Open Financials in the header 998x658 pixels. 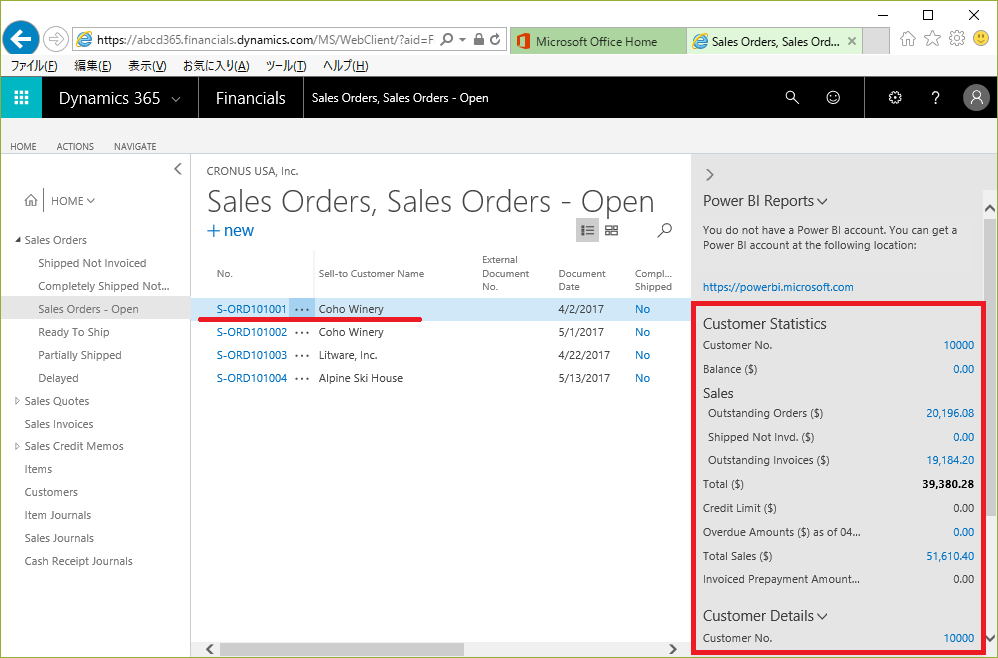tap(251, 98)
